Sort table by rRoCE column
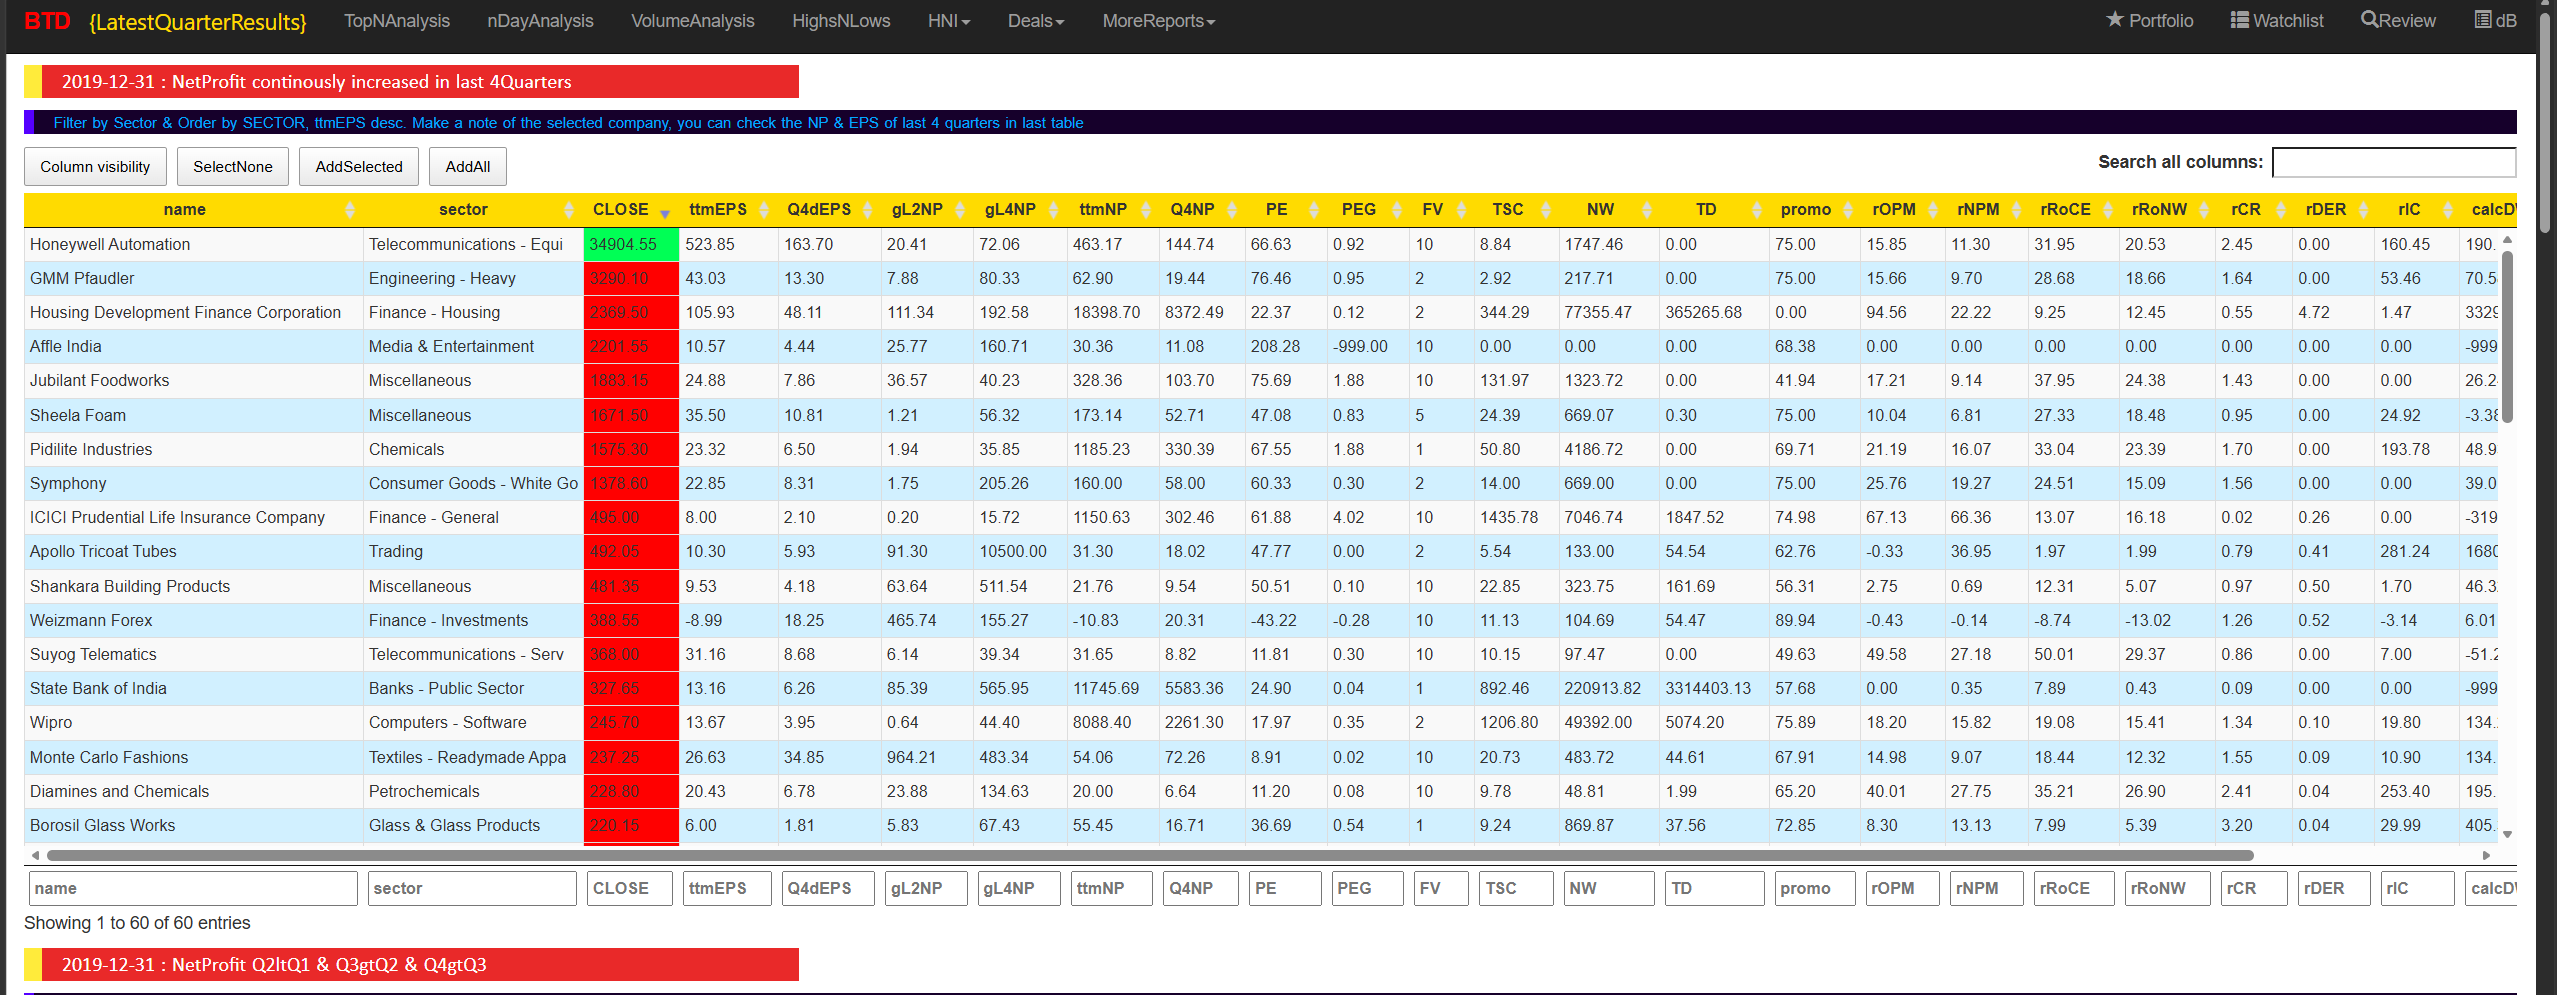The width and height of the screenshot is (2557, 995). [x=2074, y=210]
